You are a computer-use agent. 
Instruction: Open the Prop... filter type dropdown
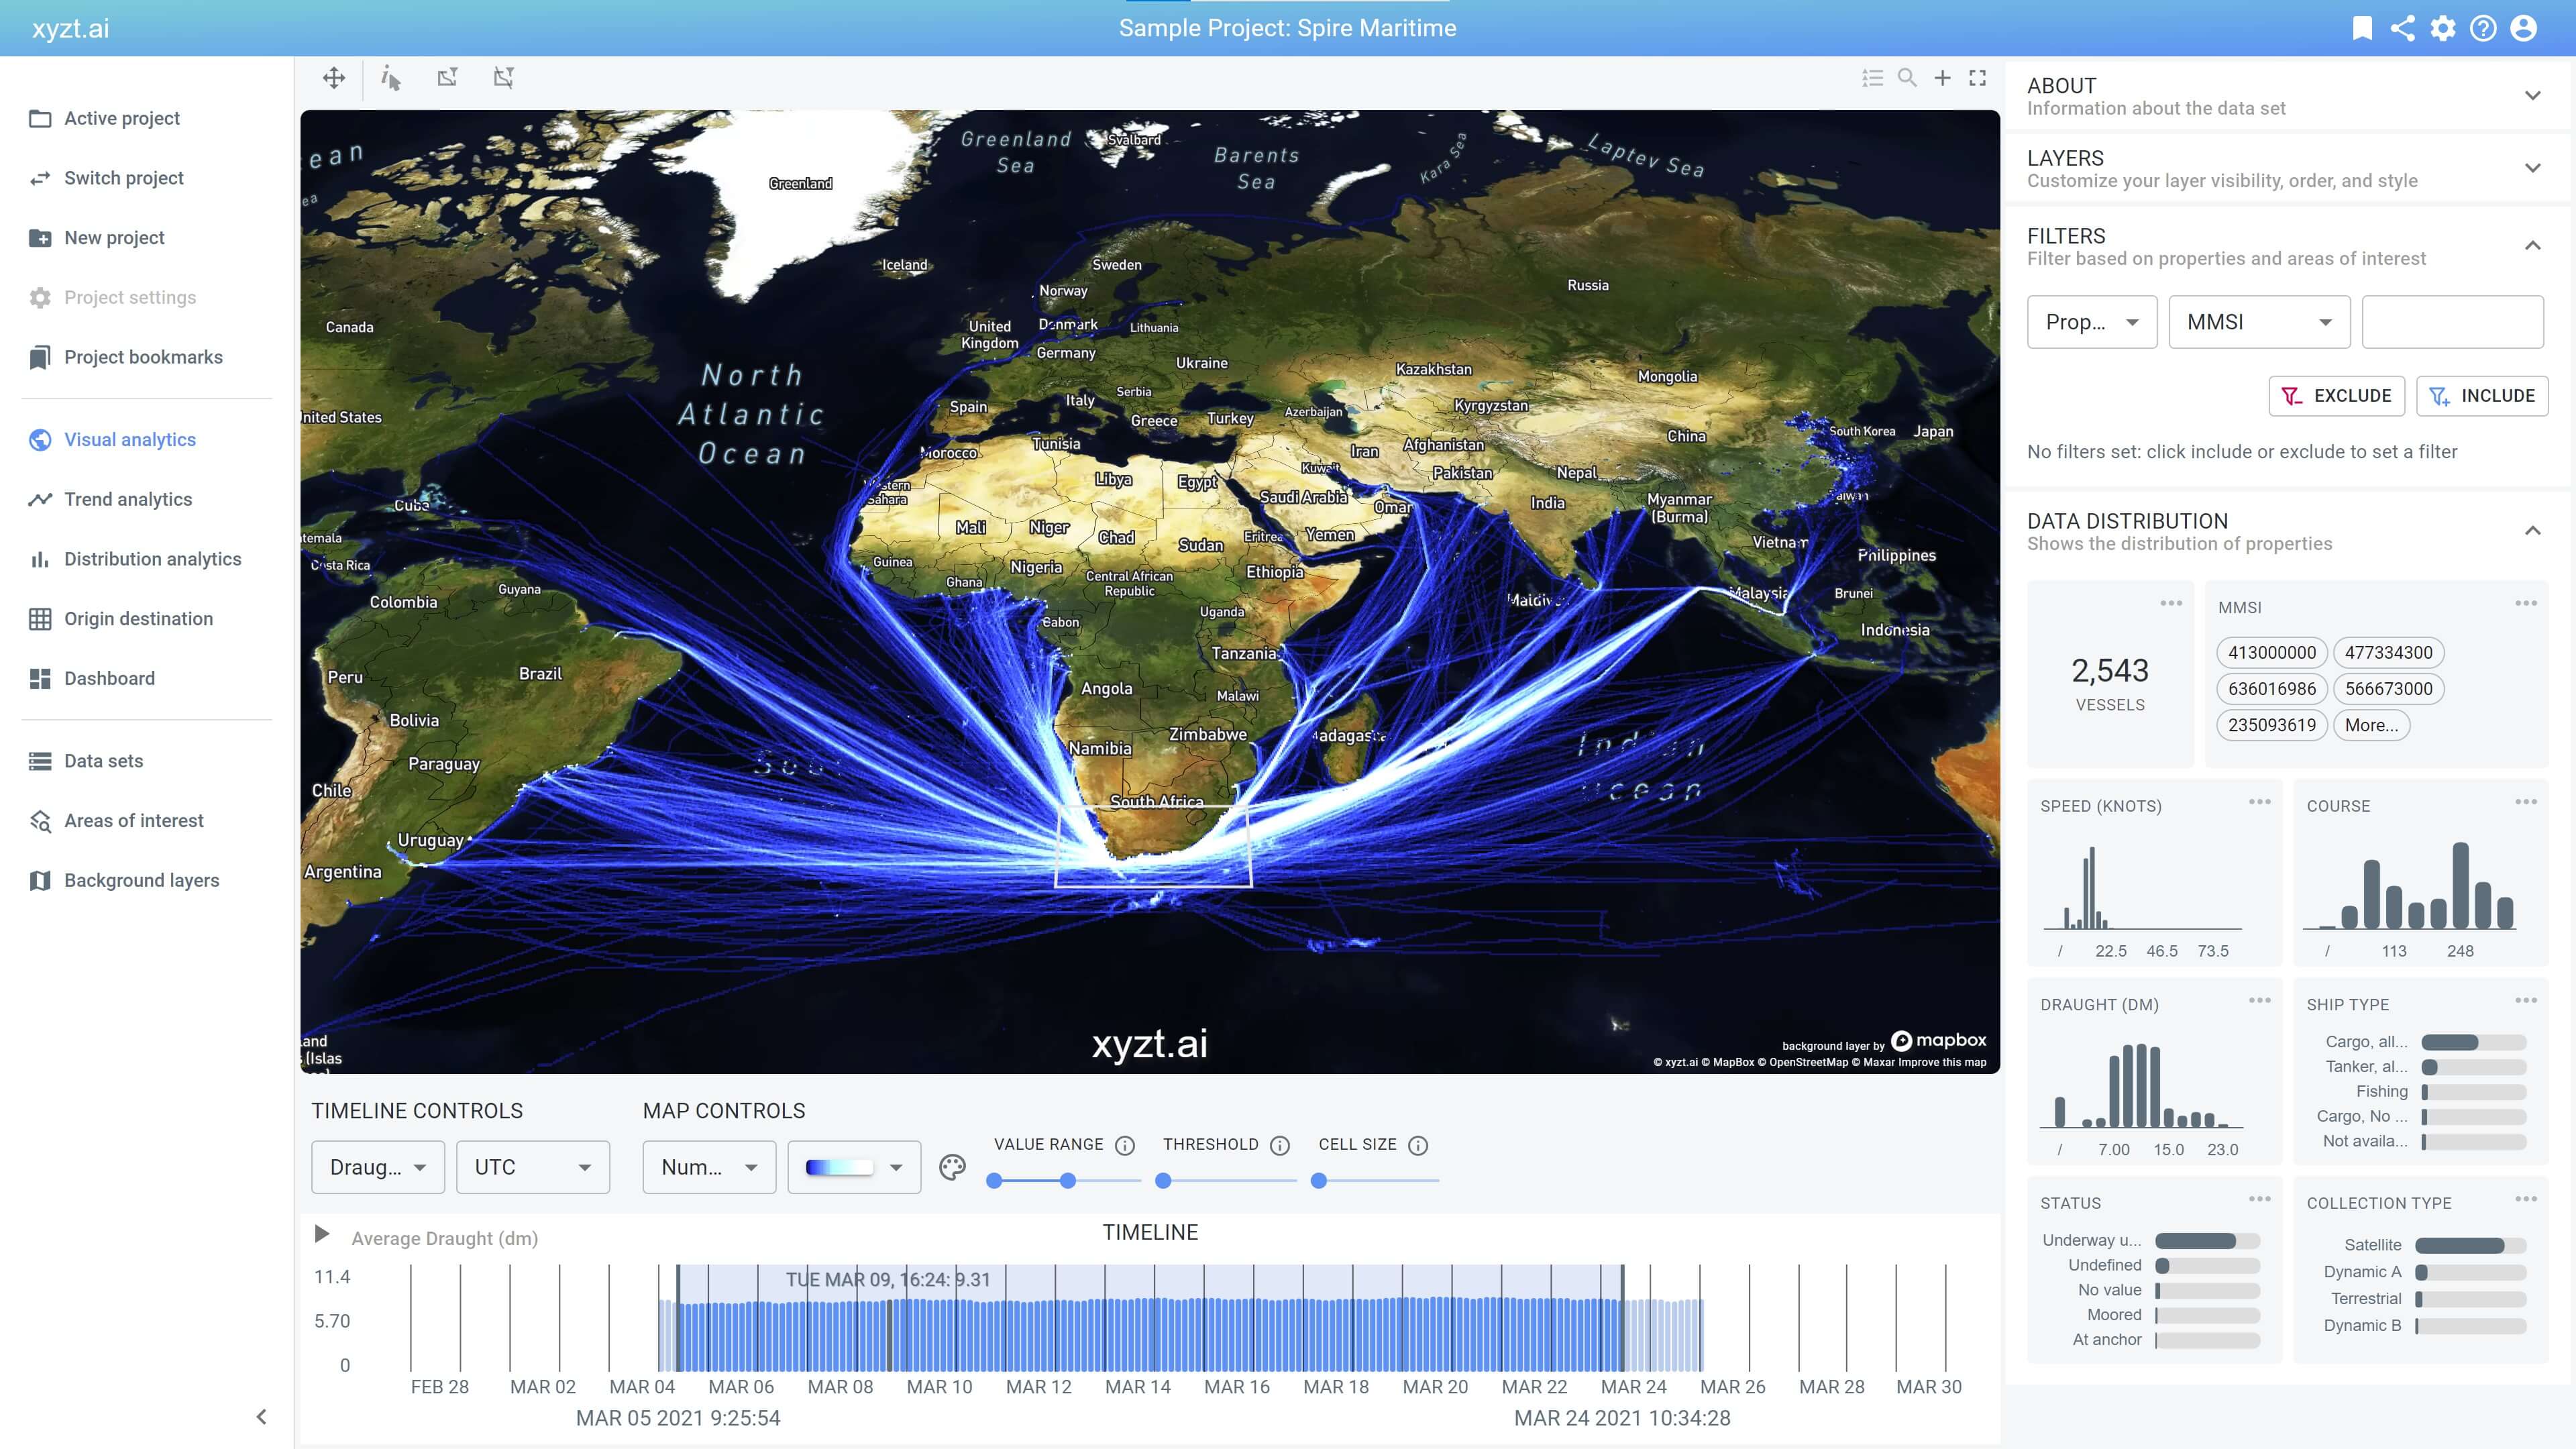(2092, 322)
